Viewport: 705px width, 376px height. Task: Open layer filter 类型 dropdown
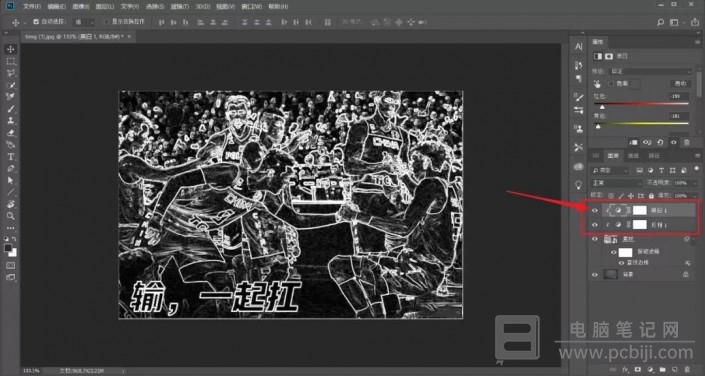pos(610,171)
